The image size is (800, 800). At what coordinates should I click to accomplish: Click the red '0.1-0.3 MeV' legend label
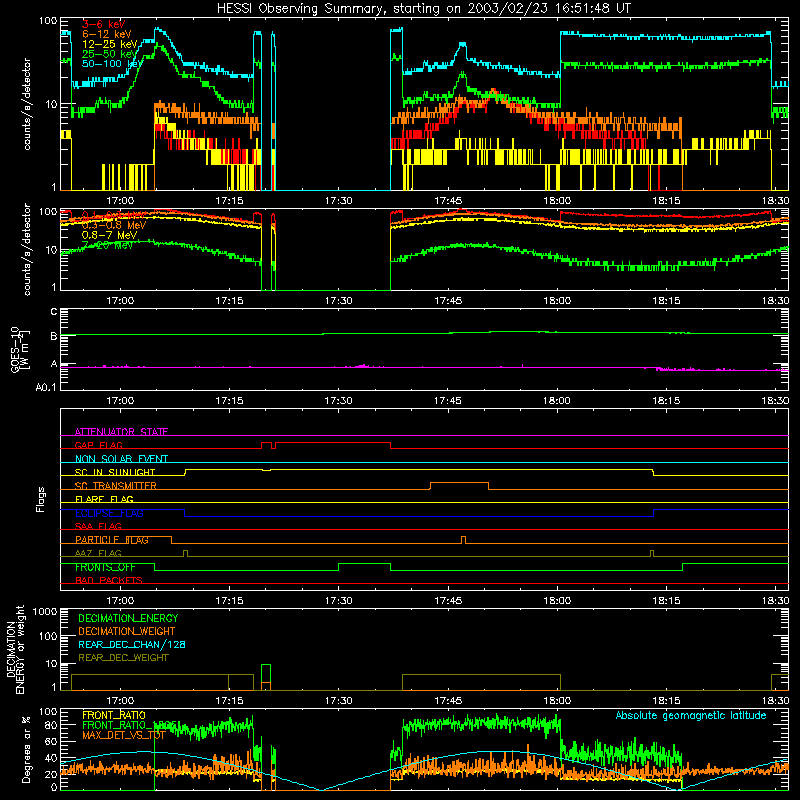[x=114, y=215]
